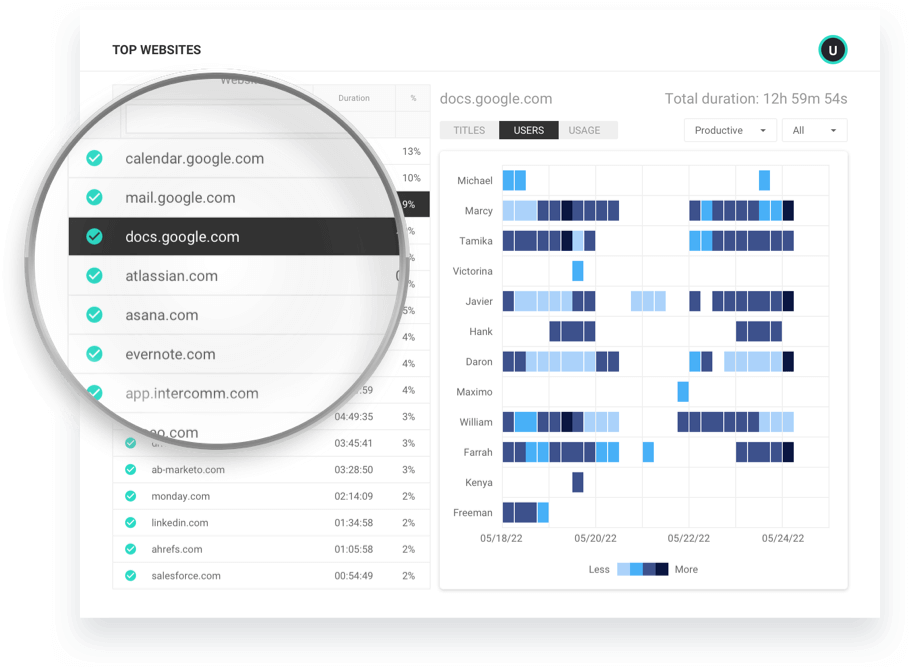Click the lightest blue legend swatch
The height and width of the screenshot is (667, 910).
[x=623, y=569]
